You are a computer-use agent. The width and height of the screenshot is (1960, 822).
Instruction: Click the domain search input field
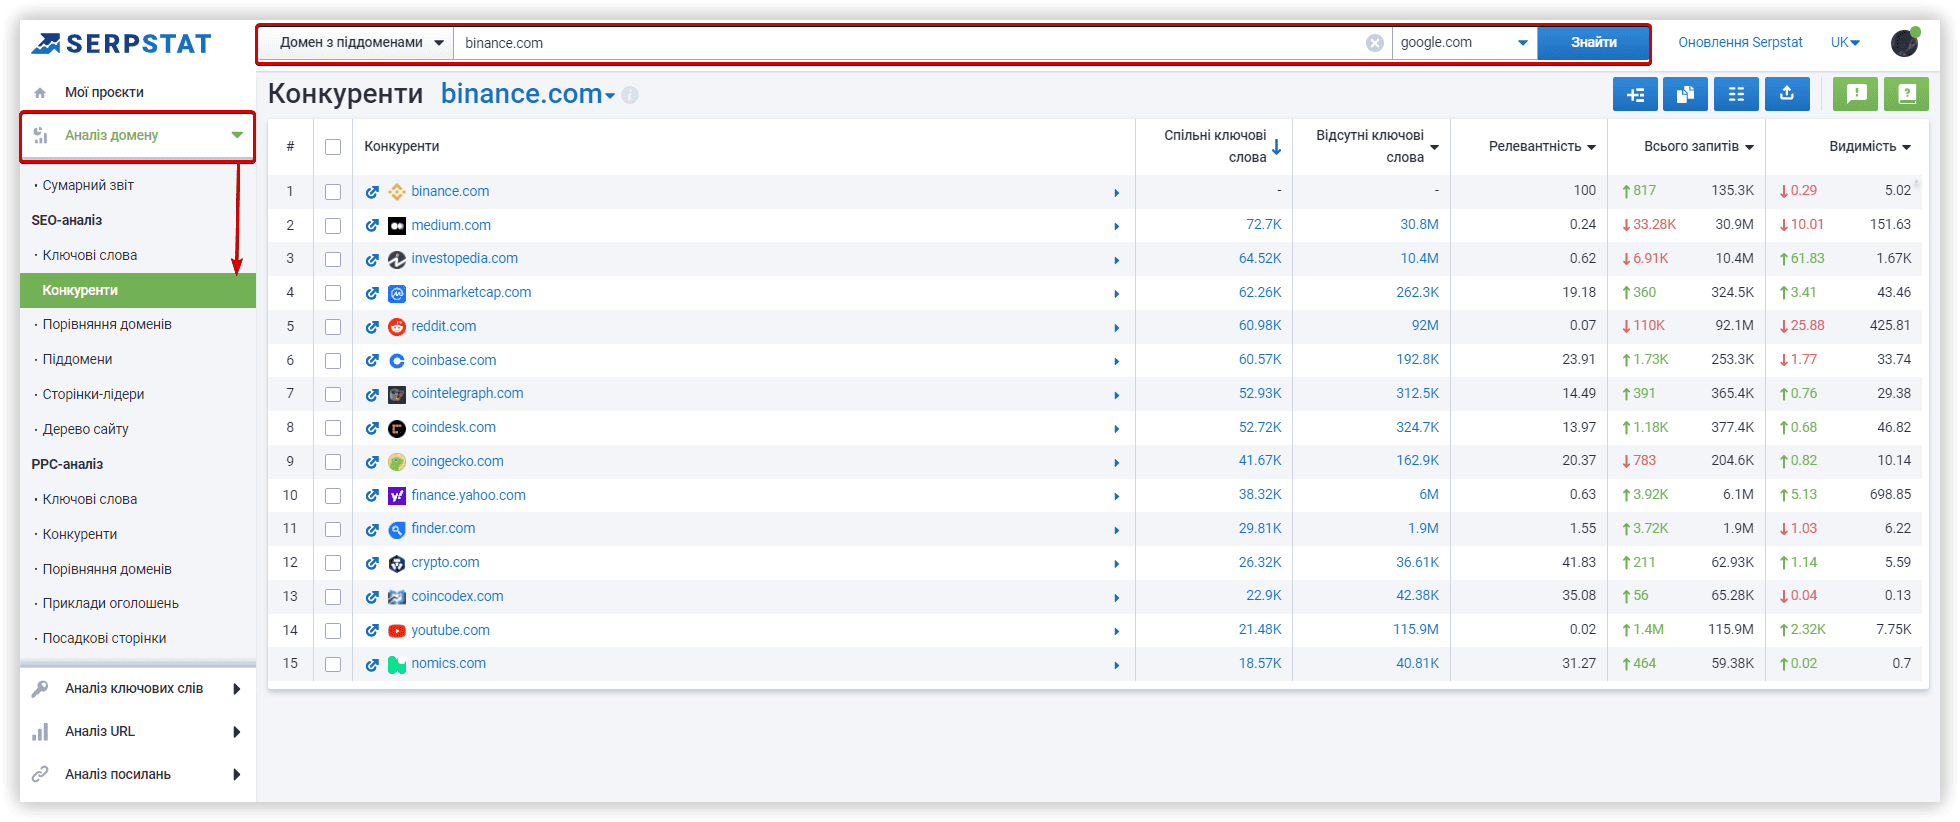click(x=910, y=43)
